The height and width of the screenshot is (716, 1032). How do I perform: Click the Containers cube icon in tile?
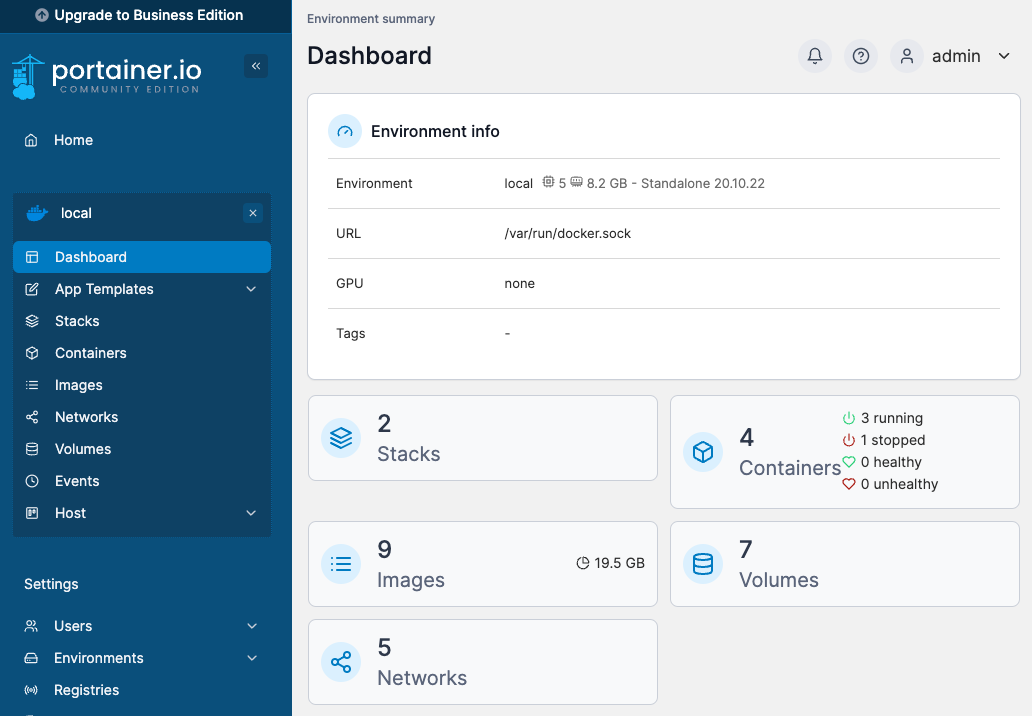pyautogui.click(x=703, y=452)
